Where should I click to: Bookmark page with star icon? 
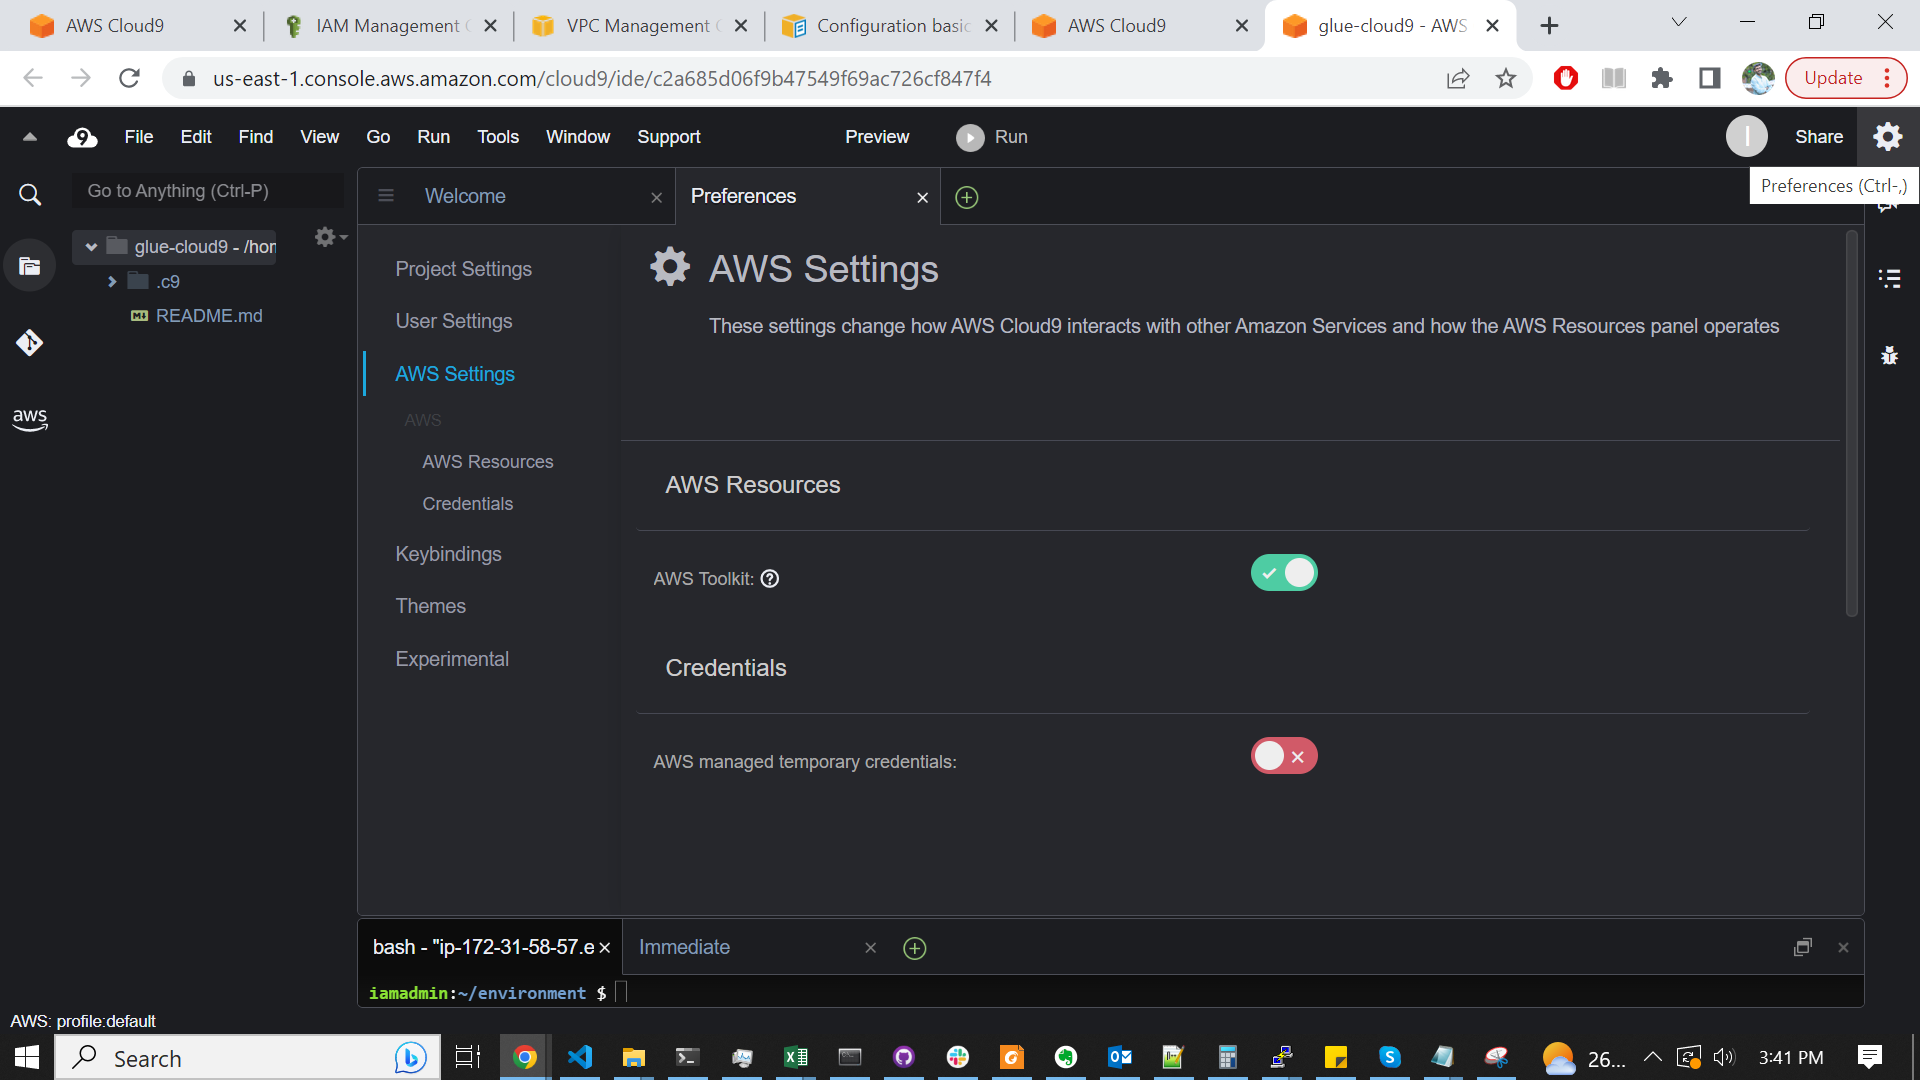1506,78
